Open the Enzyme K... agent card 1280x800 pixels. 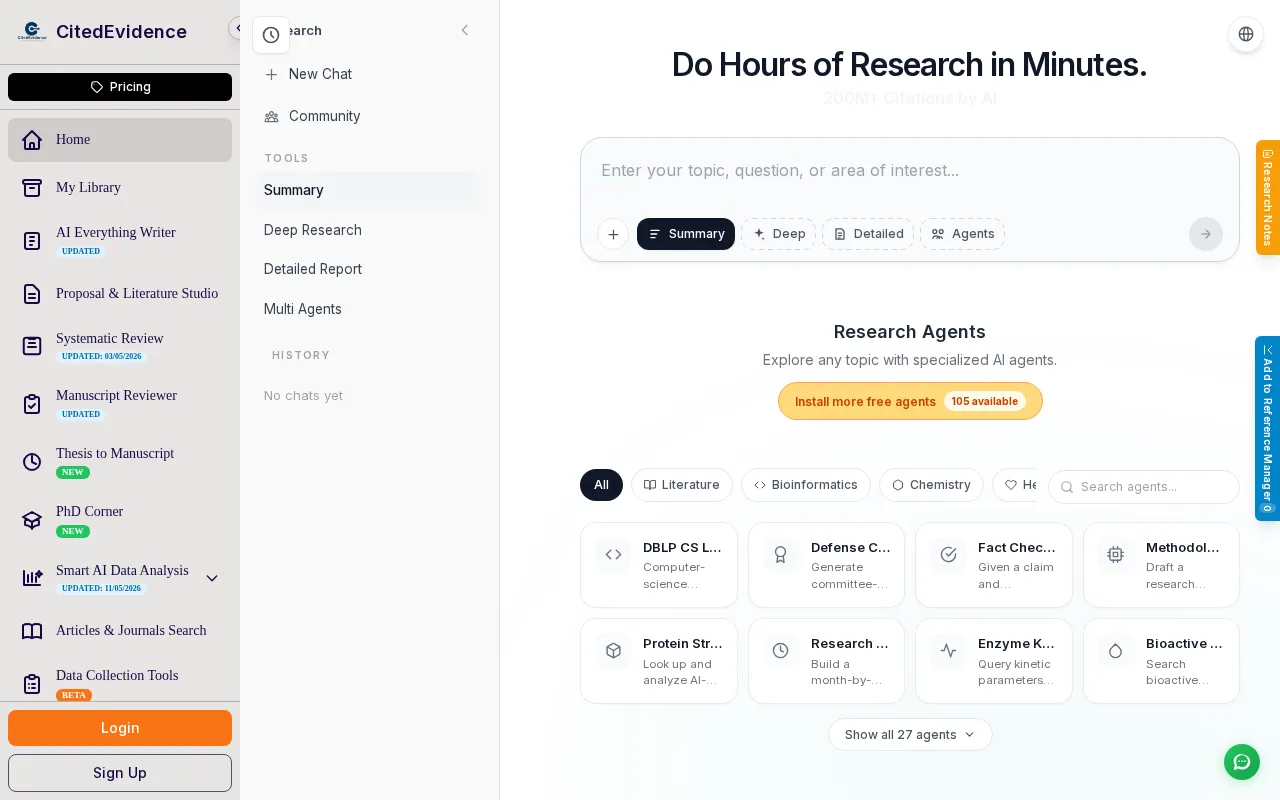tap(994, 661)
